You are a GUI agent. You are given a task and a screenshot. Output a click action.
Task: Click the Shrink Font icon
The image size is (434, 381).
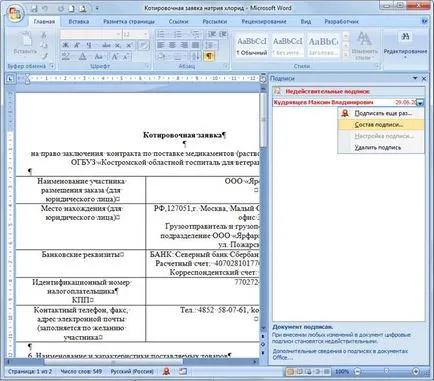(126, 56)
